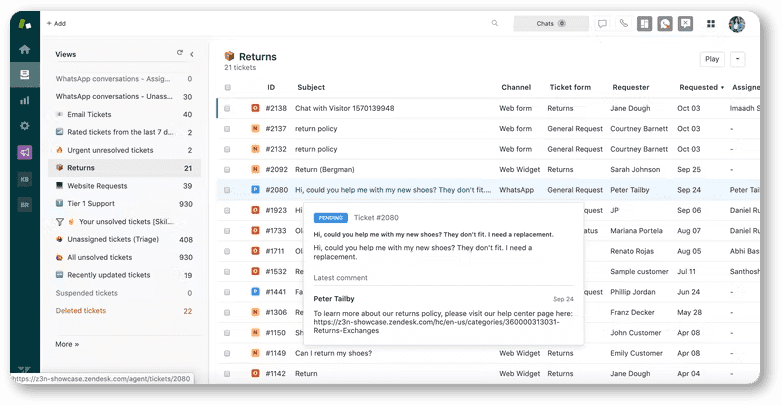Sort by the Requested column header

(x=700, y=87)
